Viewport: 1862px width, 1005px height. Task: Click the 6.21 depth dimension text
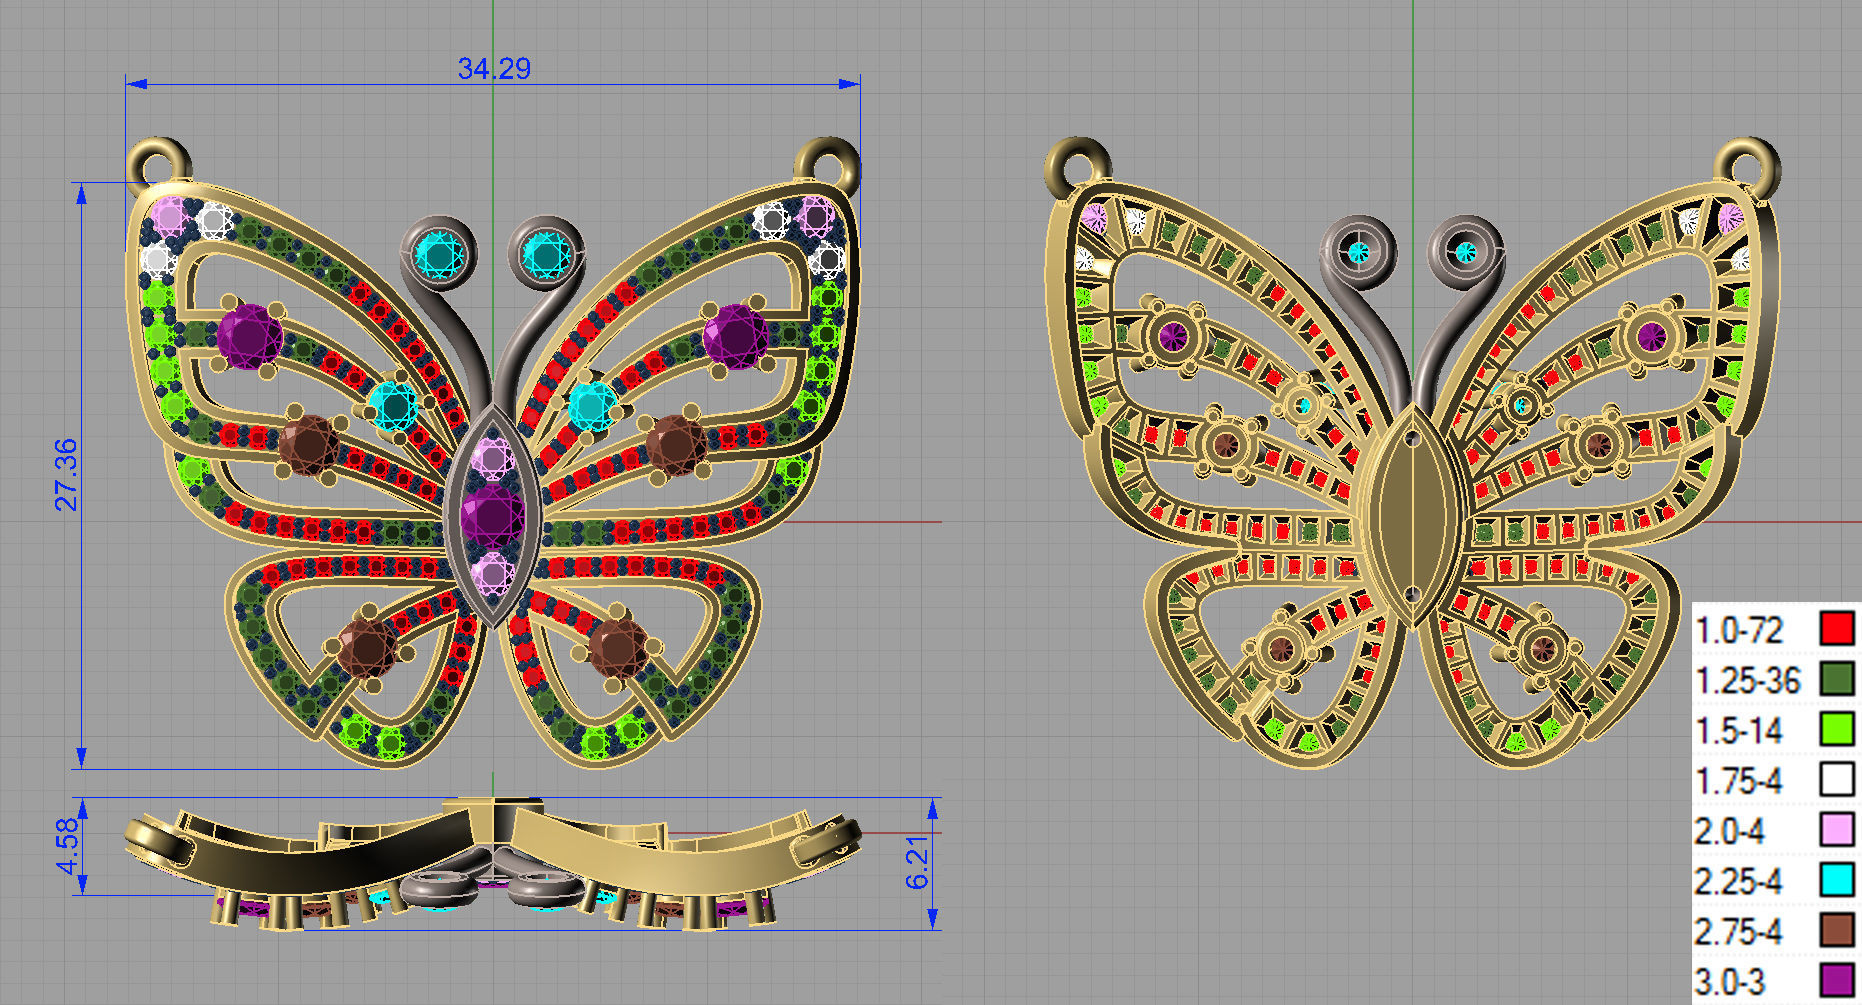coord(917,863)
